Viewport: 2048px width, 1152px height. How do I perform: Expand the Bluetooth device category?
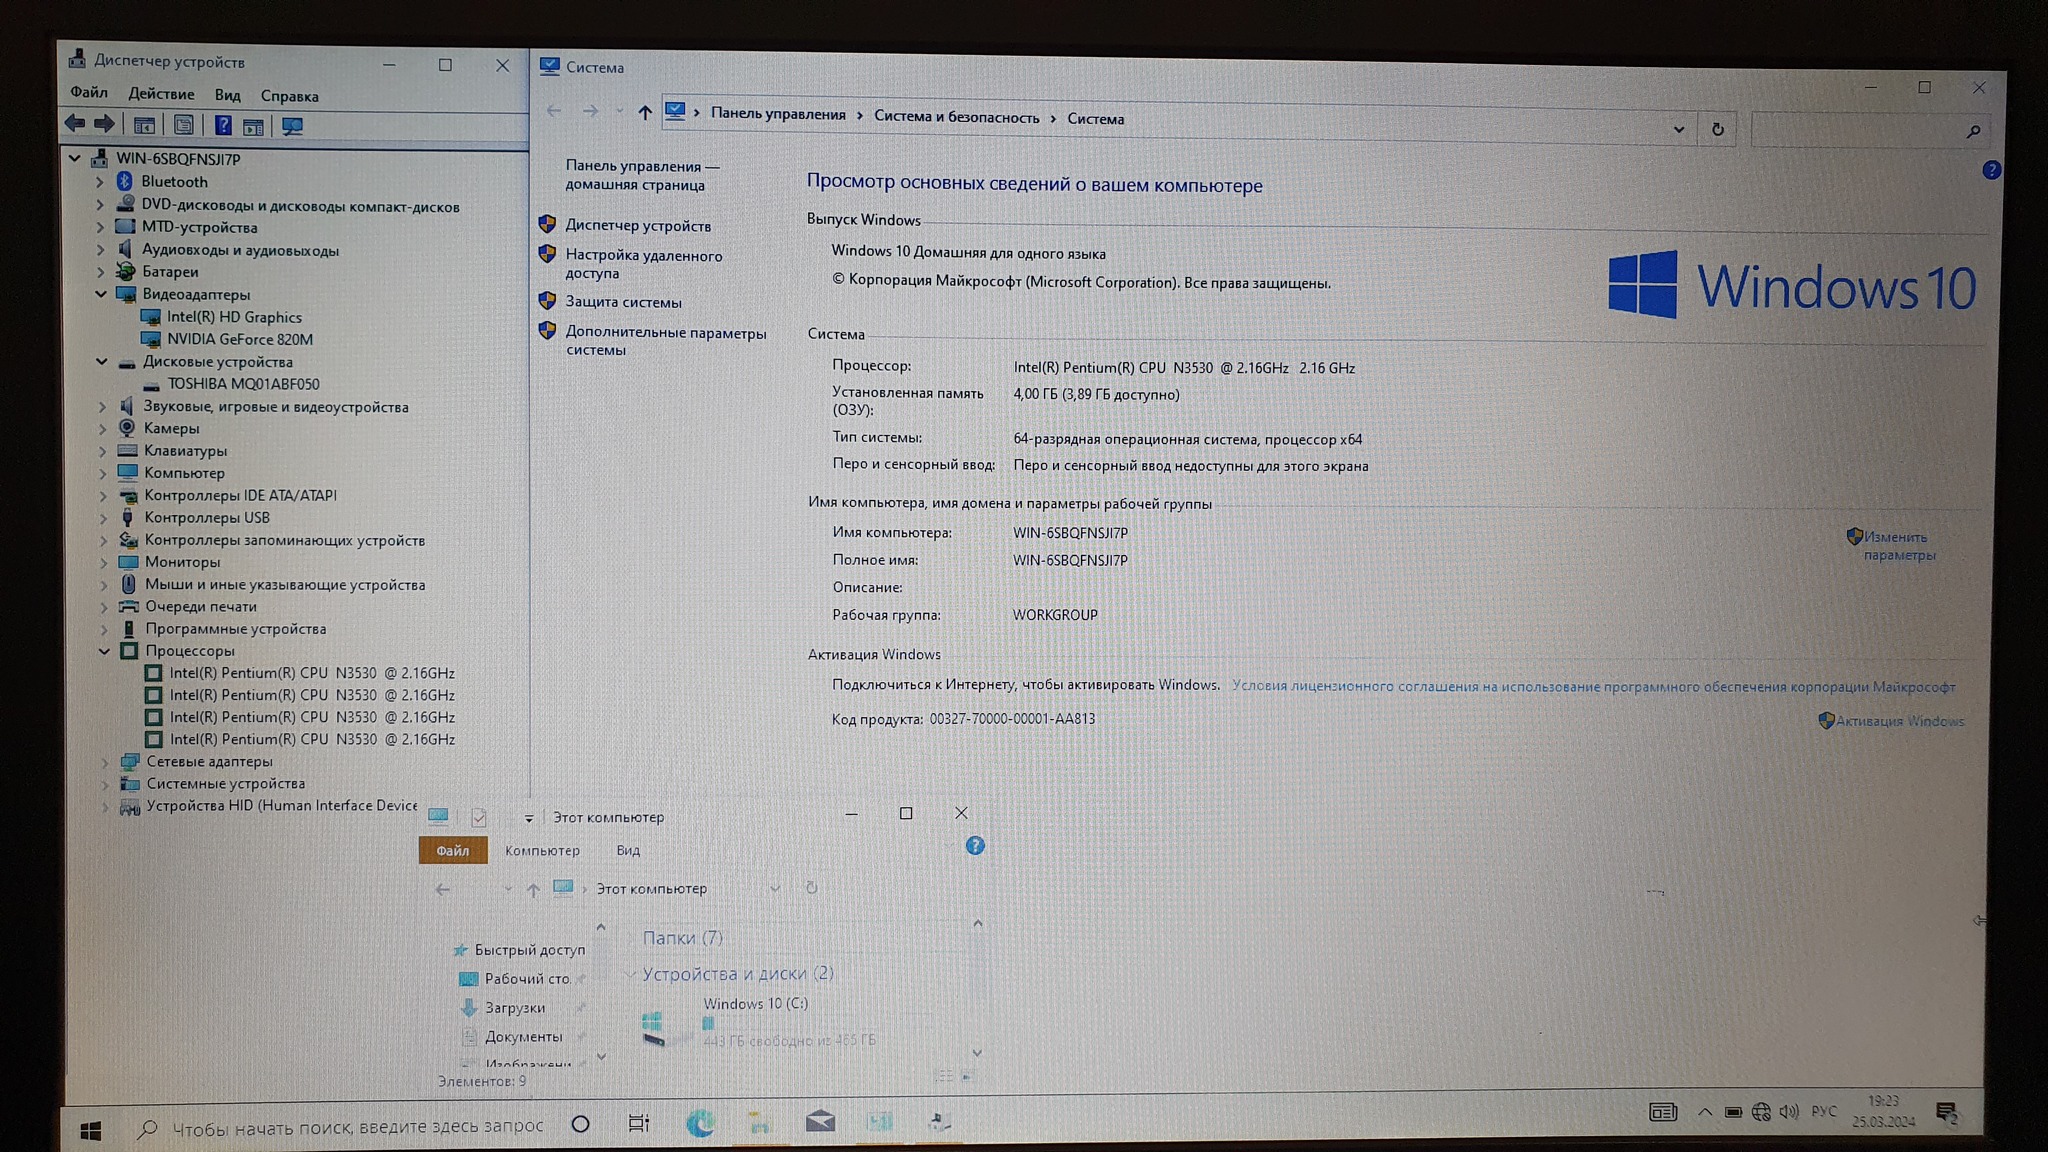tap(100, 182)
